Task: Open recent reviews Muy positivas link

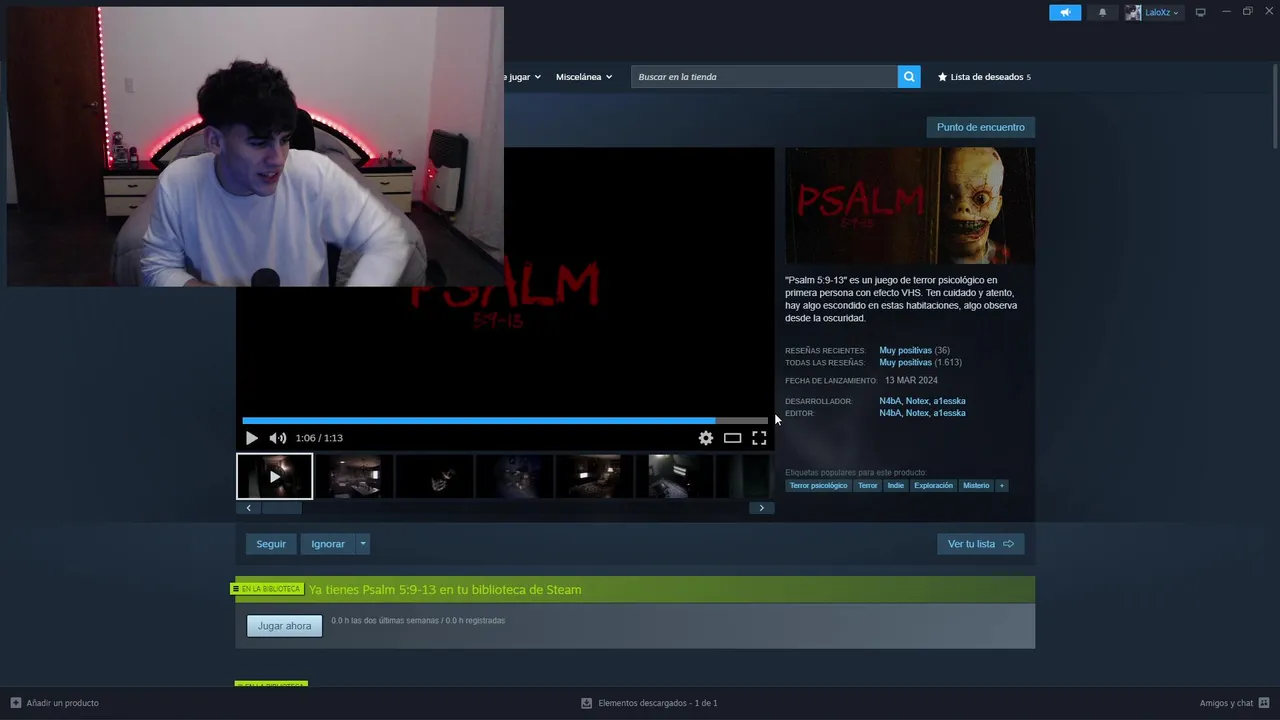Action: (x=905, y=351)
